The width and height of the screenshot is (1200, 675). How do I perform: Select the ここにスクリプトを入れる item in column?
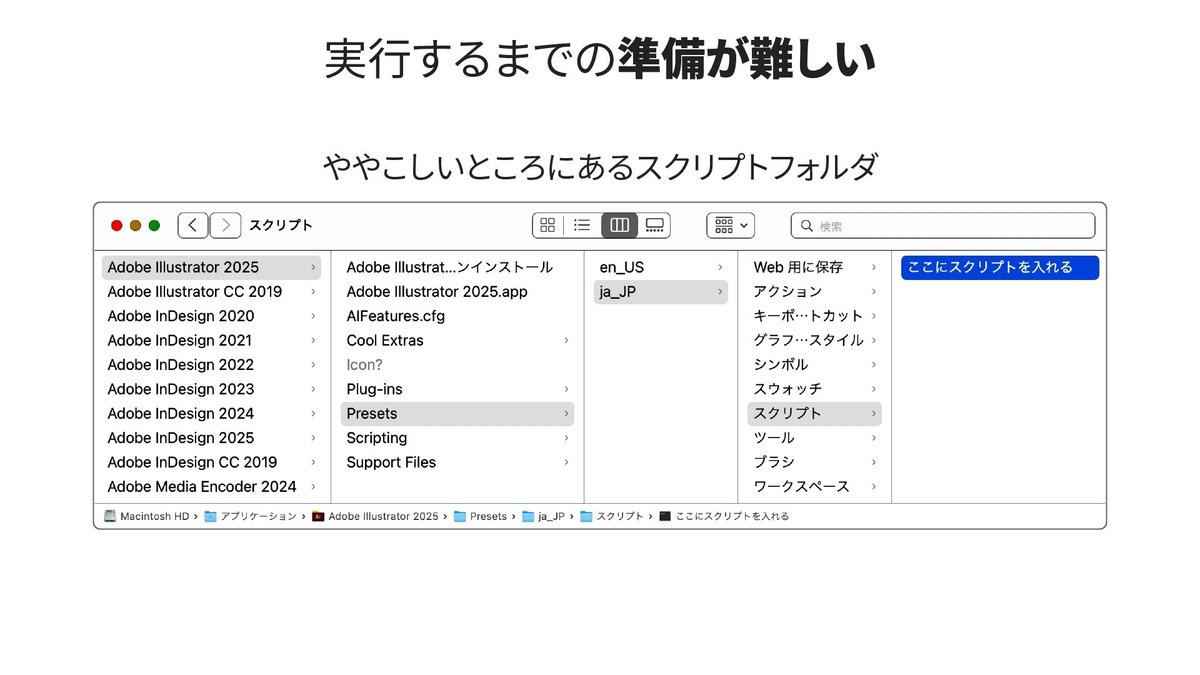[1000, 267]
